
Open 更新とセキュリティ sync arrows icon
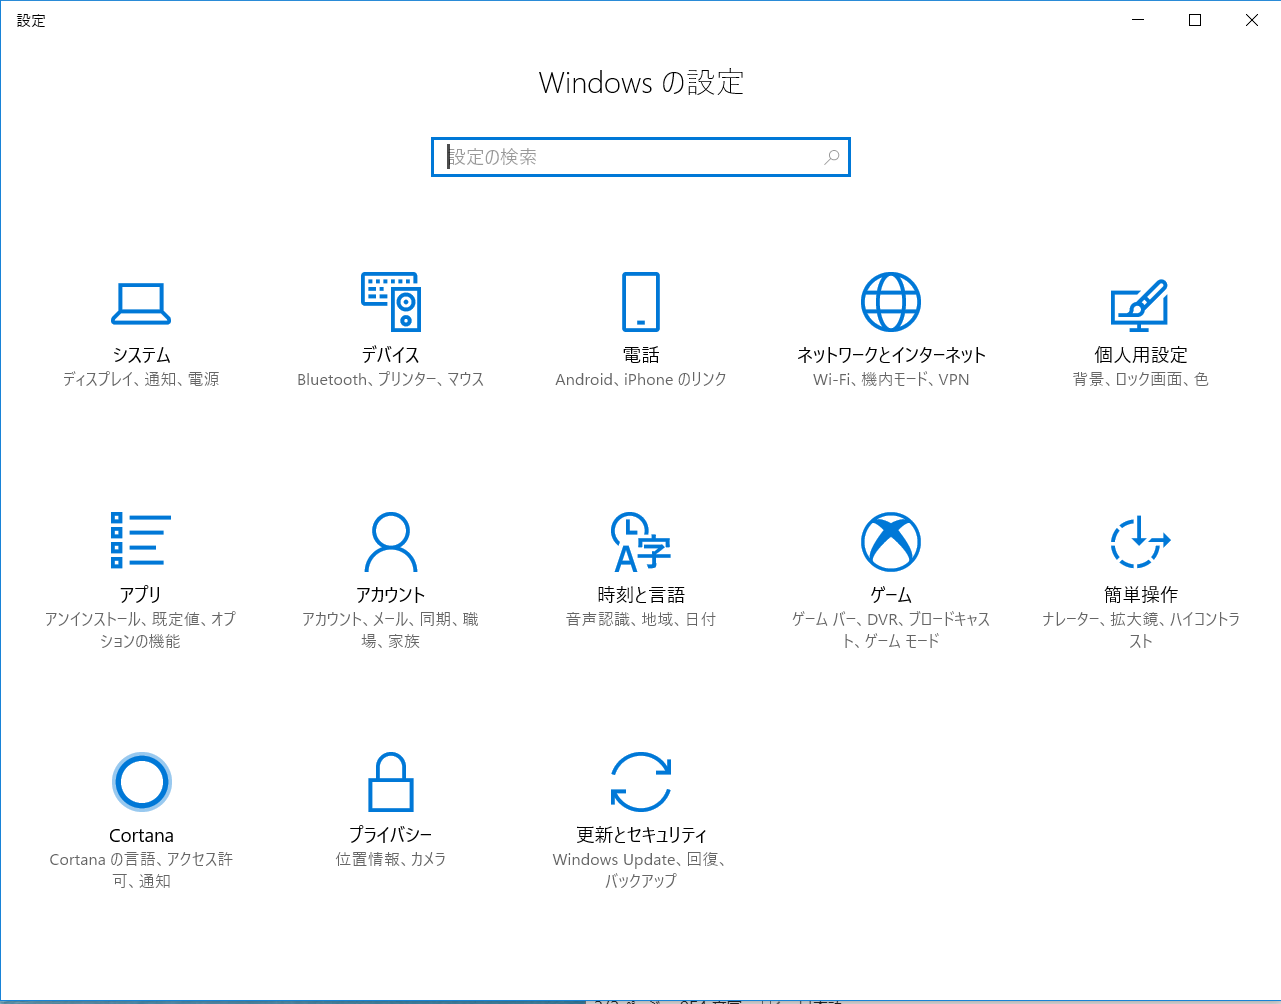pos(641,782)
